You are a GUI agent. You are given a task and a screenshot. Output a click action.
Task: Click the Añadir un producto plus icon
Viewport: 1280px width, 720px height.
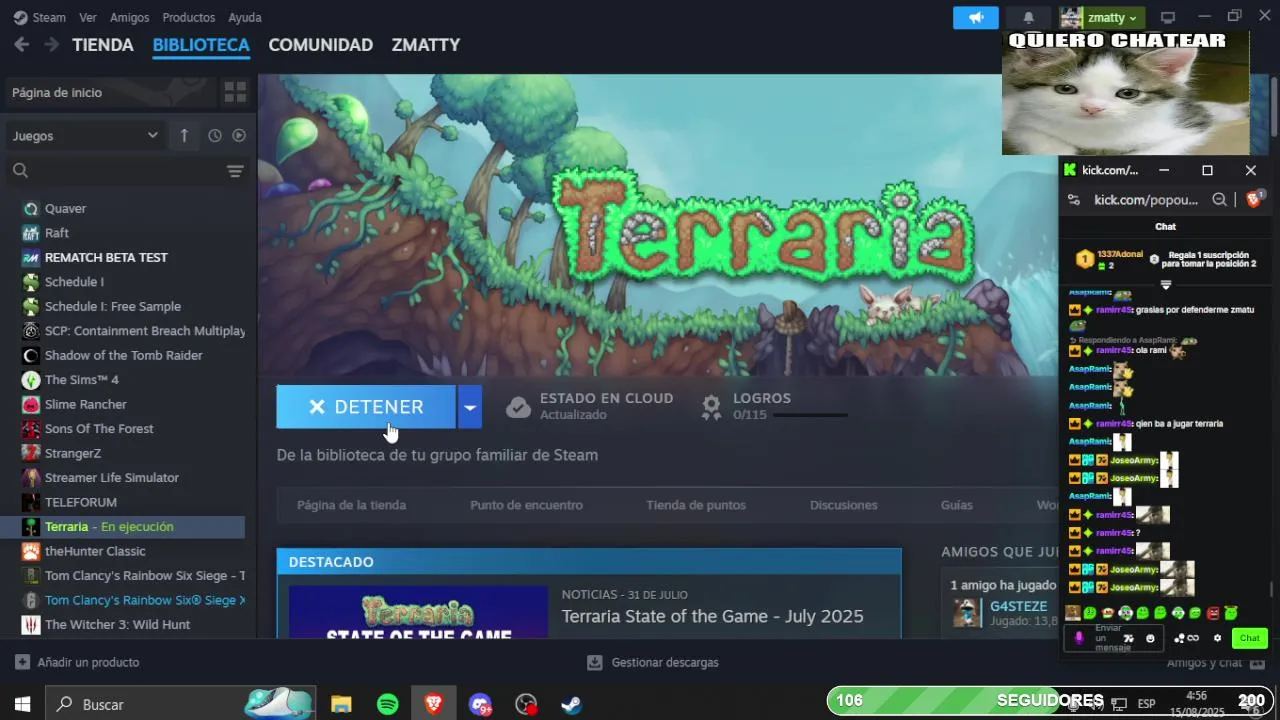click(22, 662)
